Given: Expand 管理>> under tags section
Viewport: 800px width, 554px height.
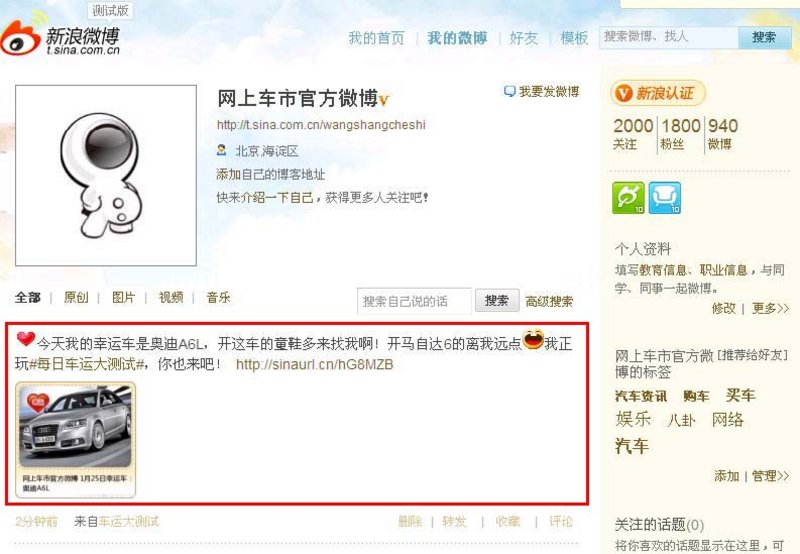Looking at the screenshot, I should point(770,476).
